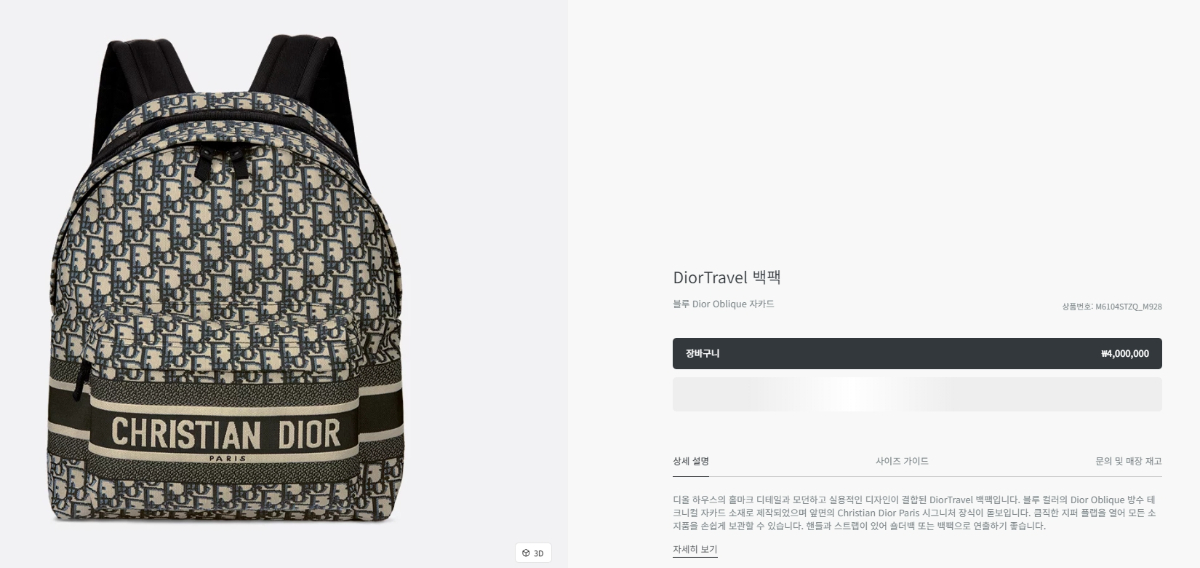
Task: Click the CHRISTIAN DIOR band on backpack image
Action: [x=225, y=433]
